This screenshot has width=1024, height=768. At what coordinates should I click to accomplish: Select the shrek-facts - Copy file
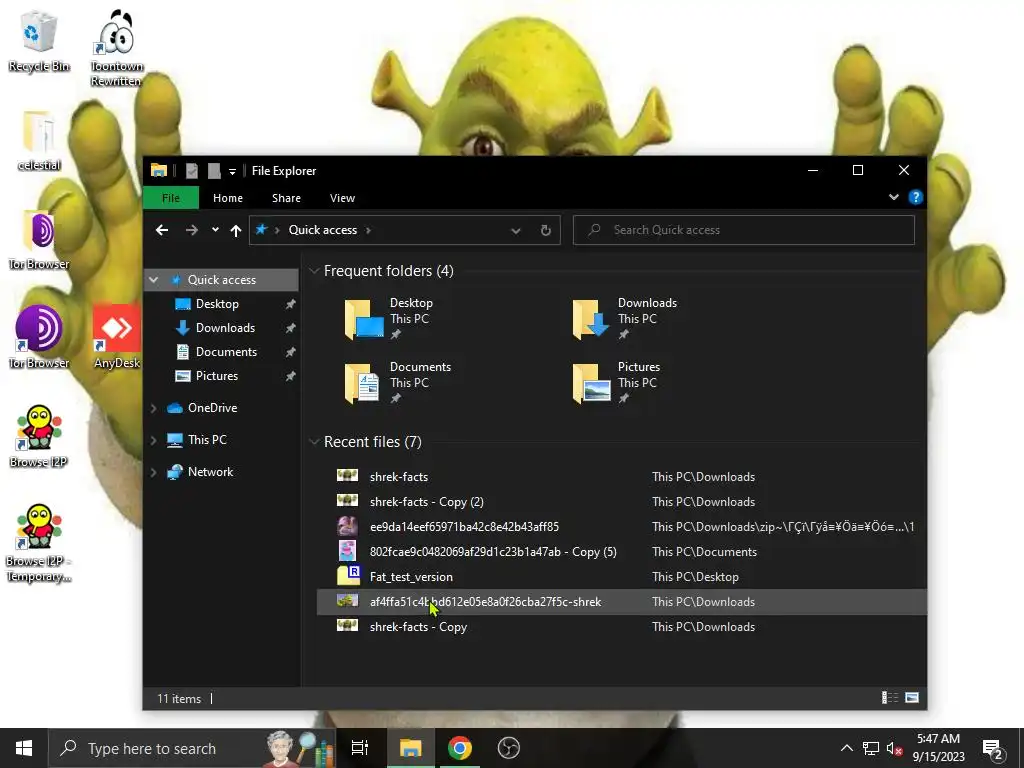[x=621, y=627]
